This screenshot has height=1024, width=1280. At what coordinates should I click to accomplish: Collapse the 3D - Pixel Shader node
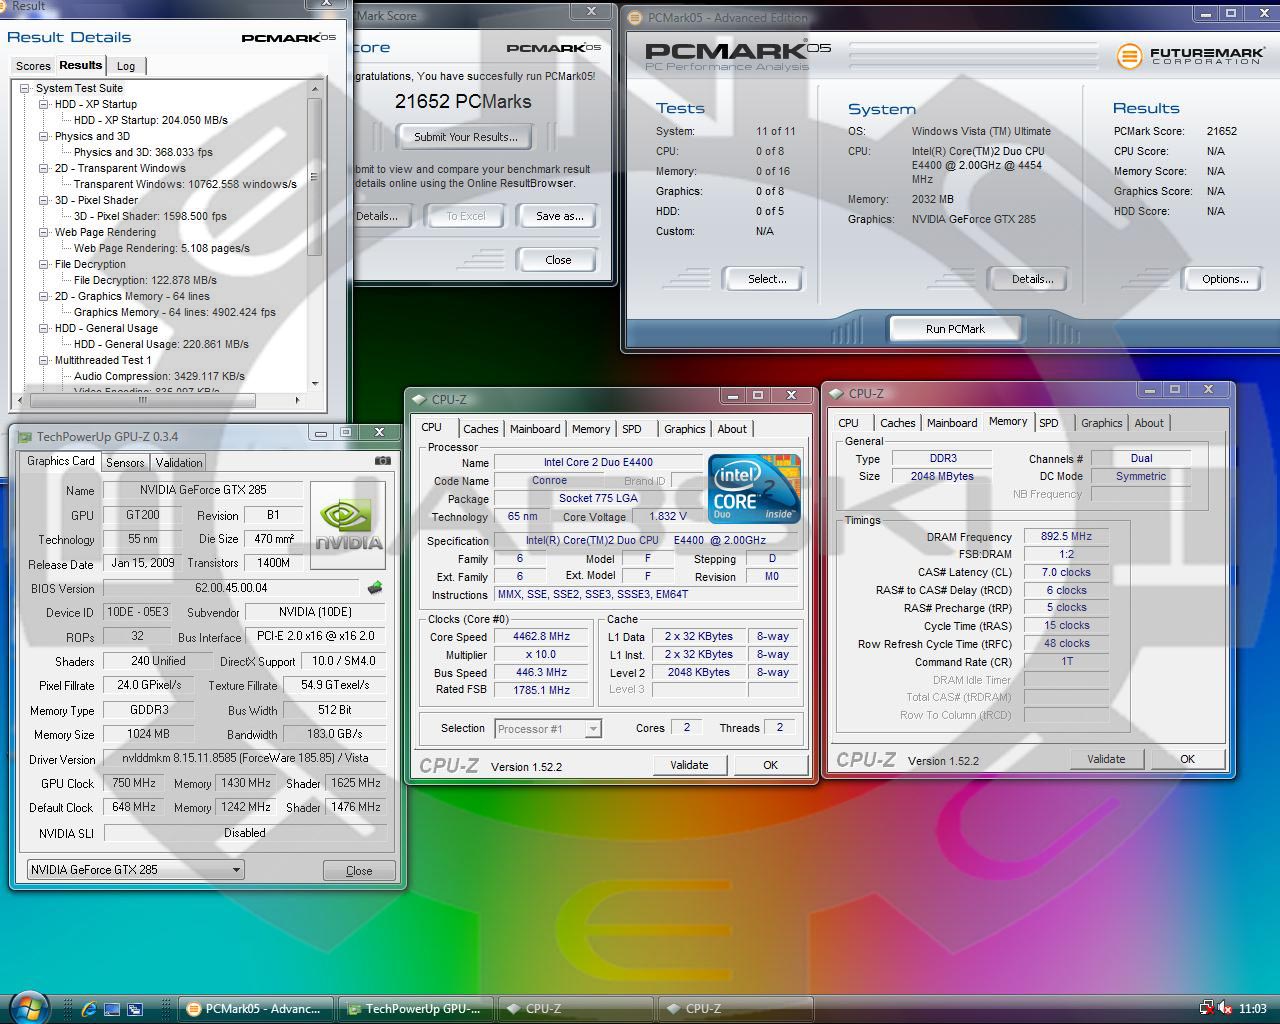[x=44, y=200]
